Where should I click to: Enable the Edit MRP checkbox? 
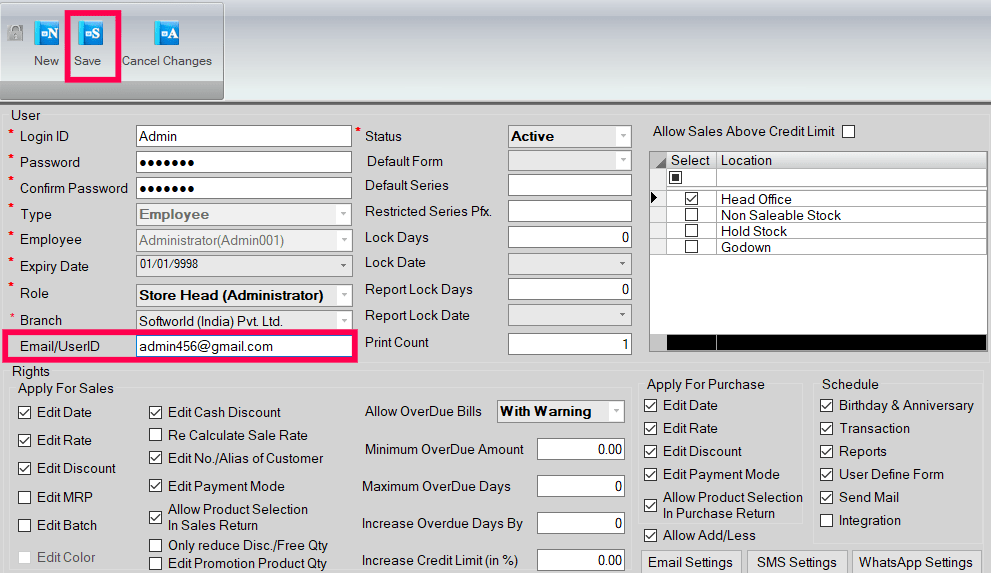coord(25,497)
